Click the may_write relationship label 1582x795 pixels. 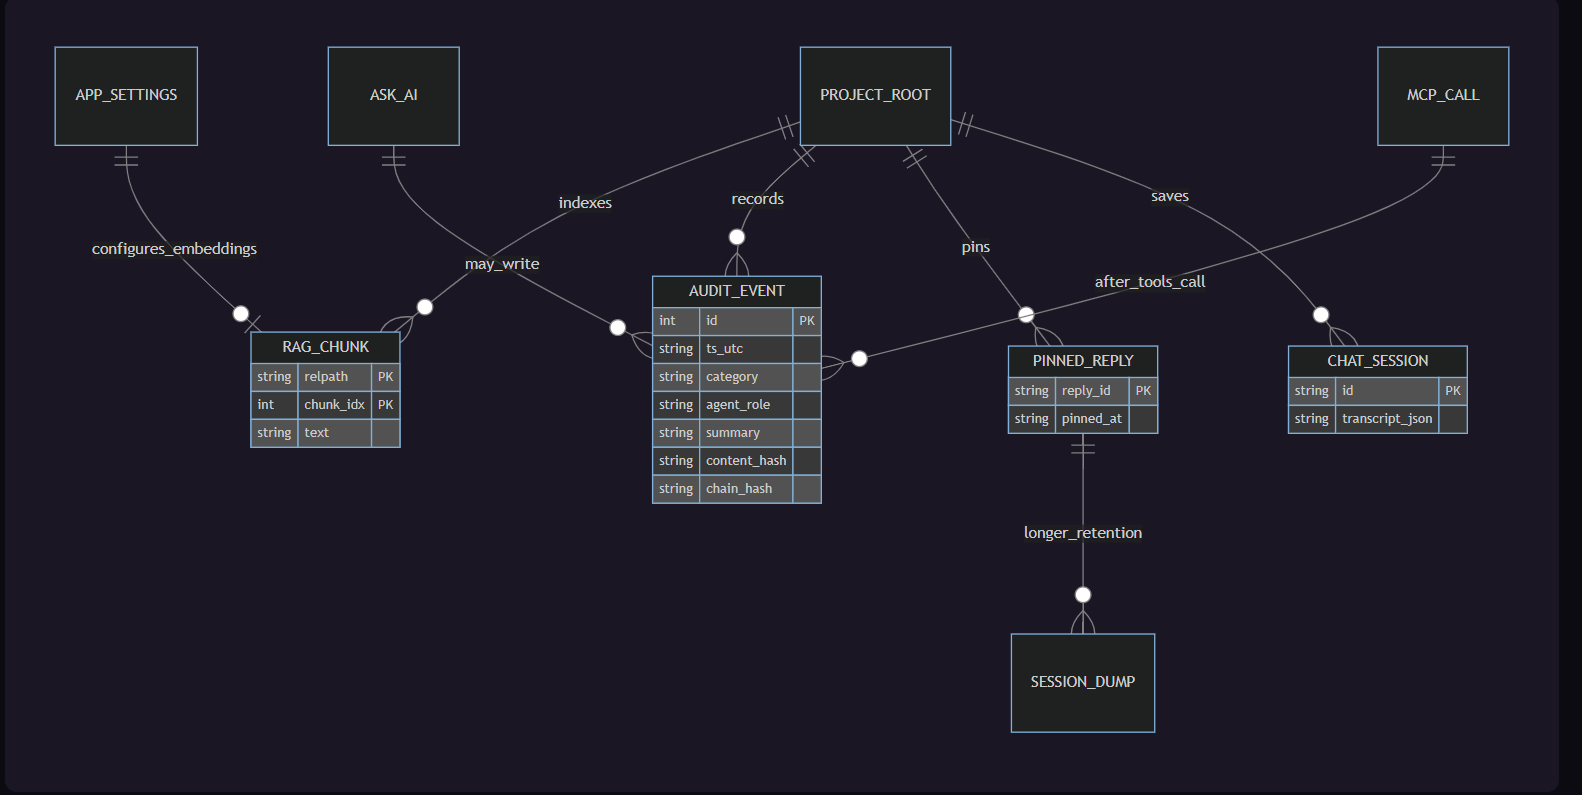click(502, 264)
